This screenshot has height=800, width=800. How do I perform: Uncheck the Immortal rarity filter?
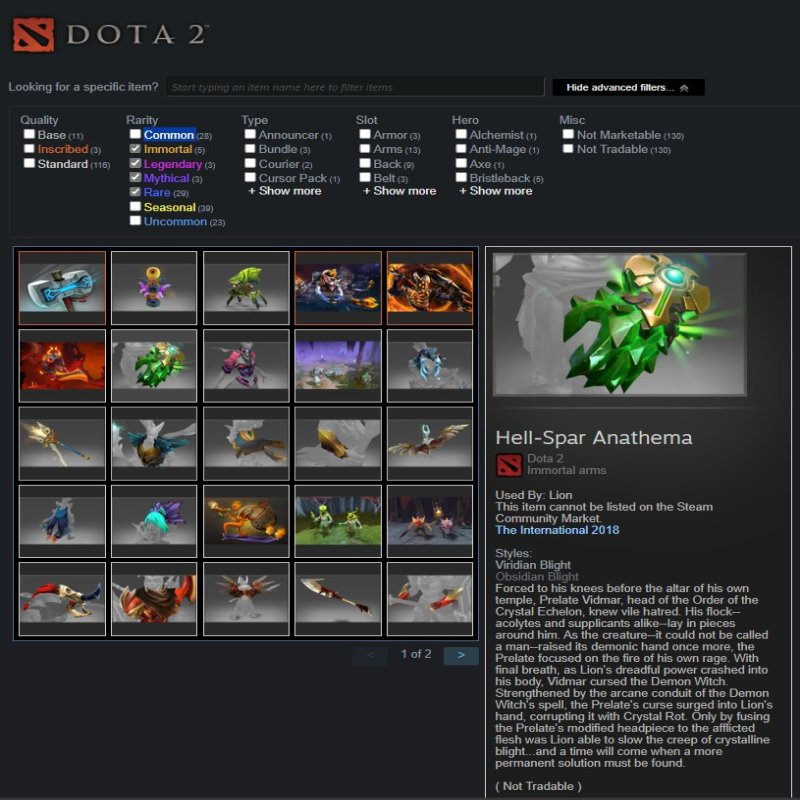135,148
